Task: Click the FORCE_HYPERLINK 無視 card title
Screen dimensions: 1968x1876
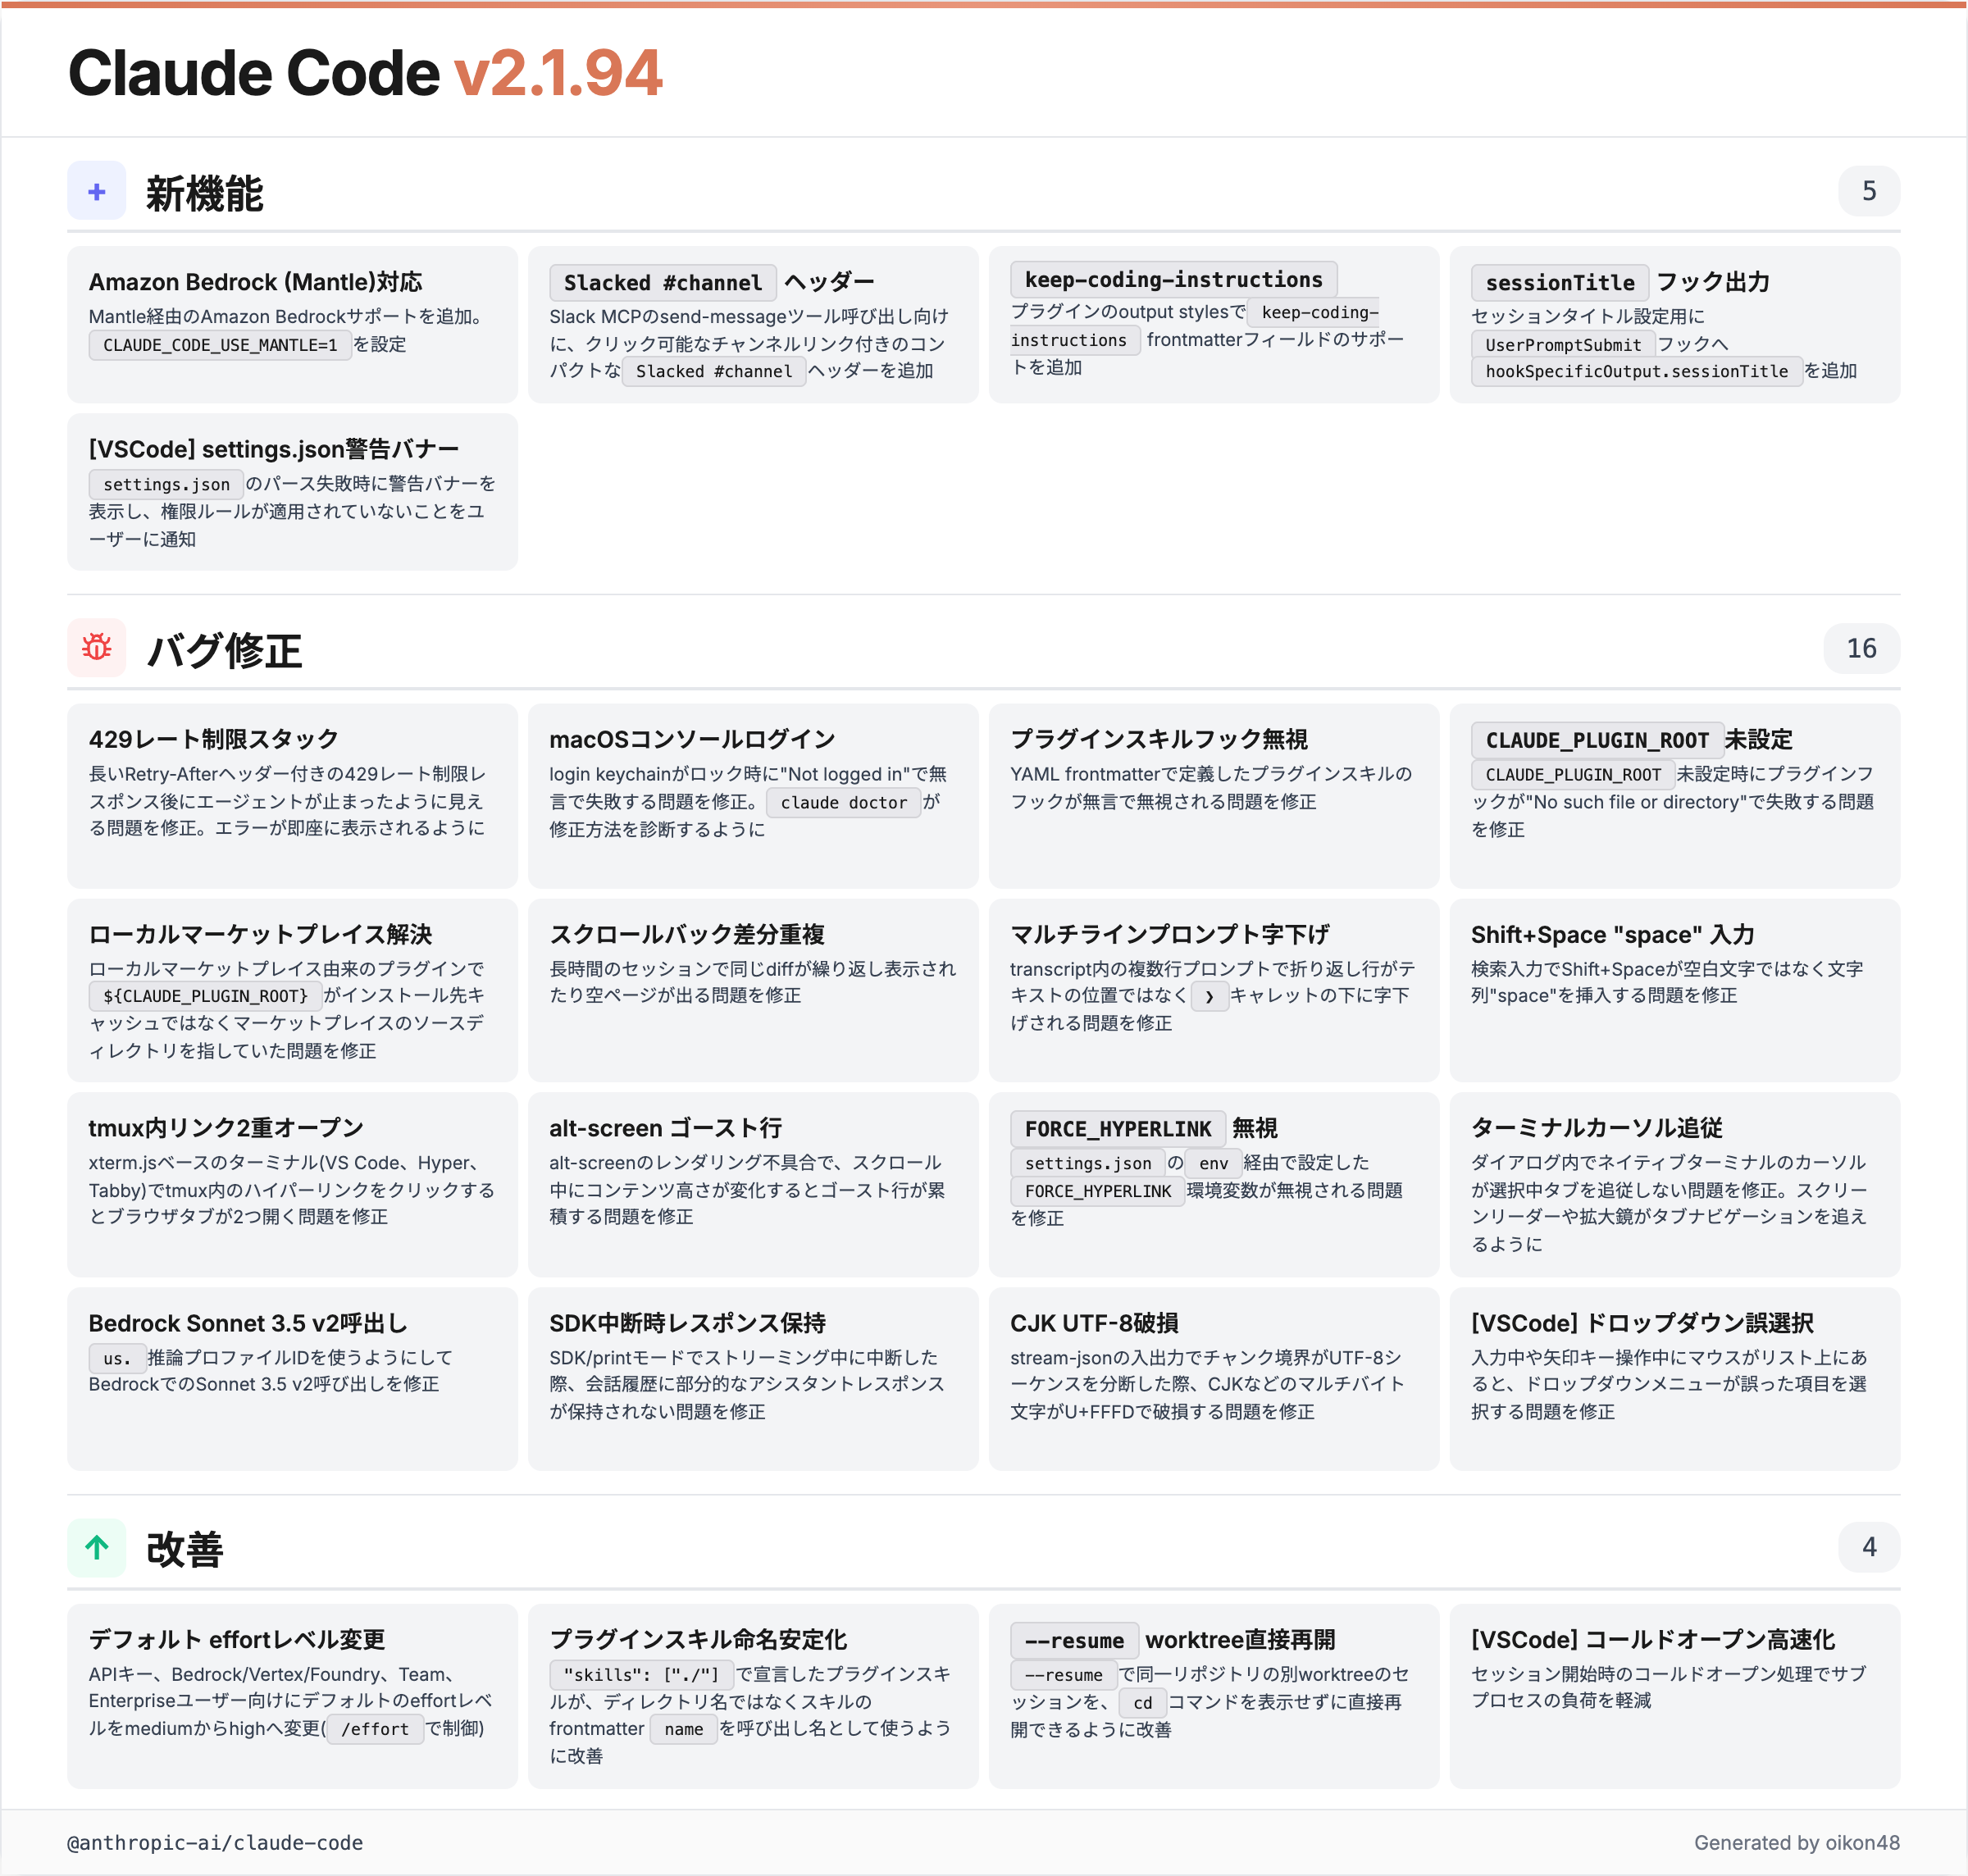Action: [1143, 1129]
